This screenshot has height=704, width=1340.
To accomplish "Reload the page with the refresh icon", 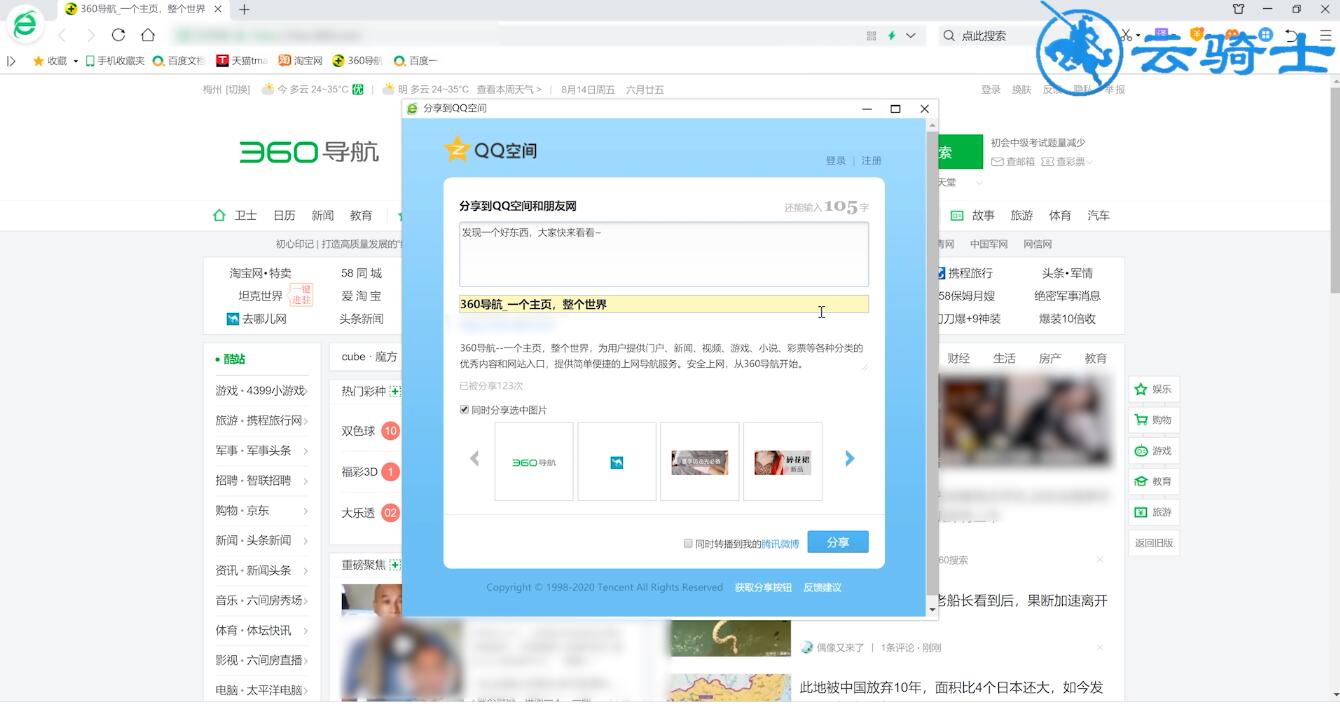I will (x=118, y=35).
